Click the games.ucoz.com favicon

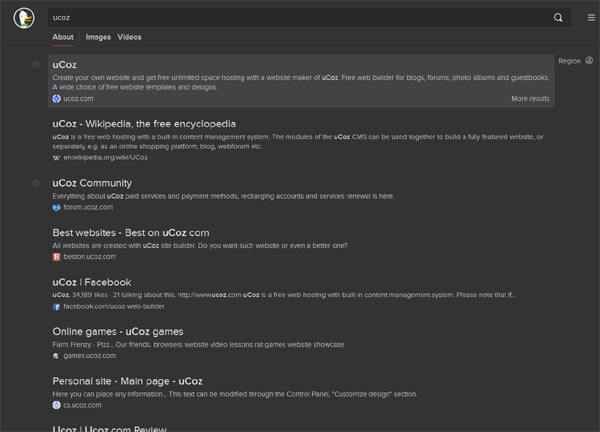(56, 356)
